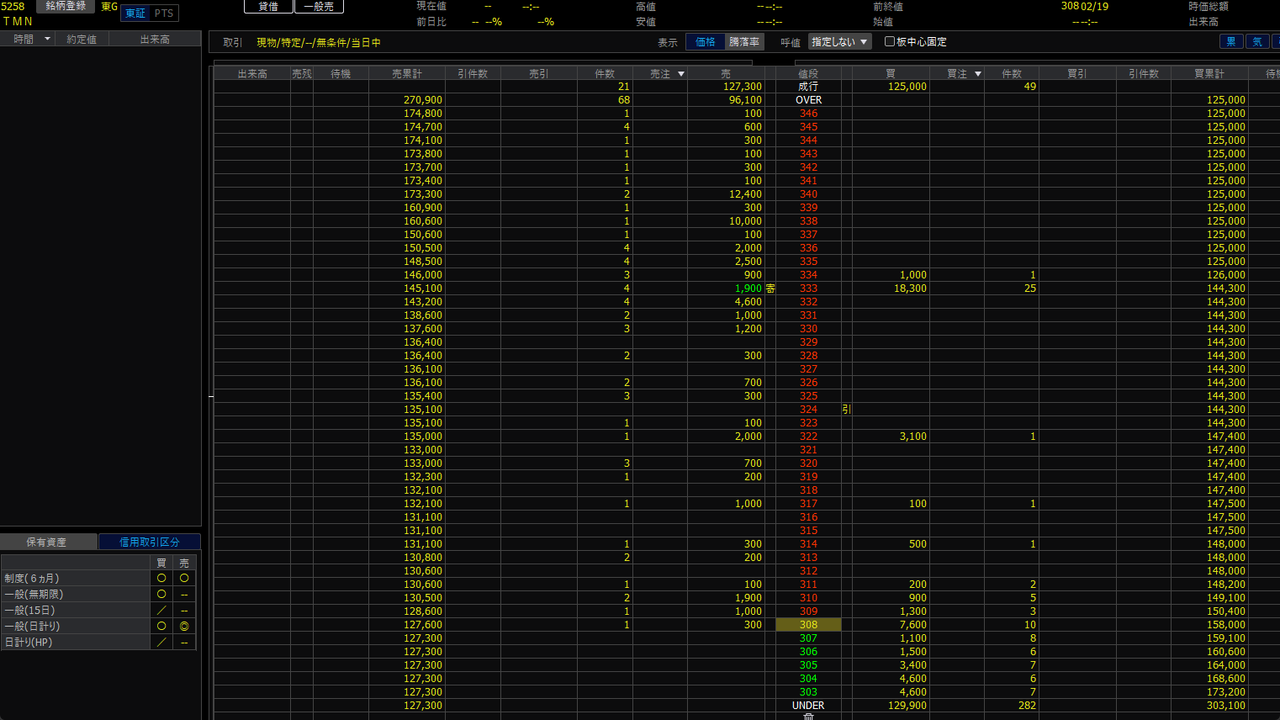The image size is (1280, 720).
Task: Click the 気 icon button
Action: coord(1257,42)
